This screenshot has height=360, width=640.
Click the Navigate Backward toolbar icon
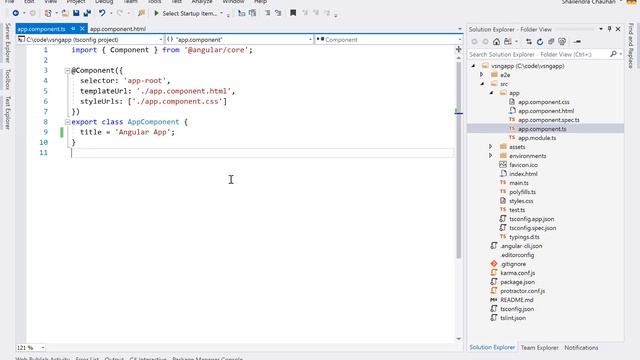(16, 13)
